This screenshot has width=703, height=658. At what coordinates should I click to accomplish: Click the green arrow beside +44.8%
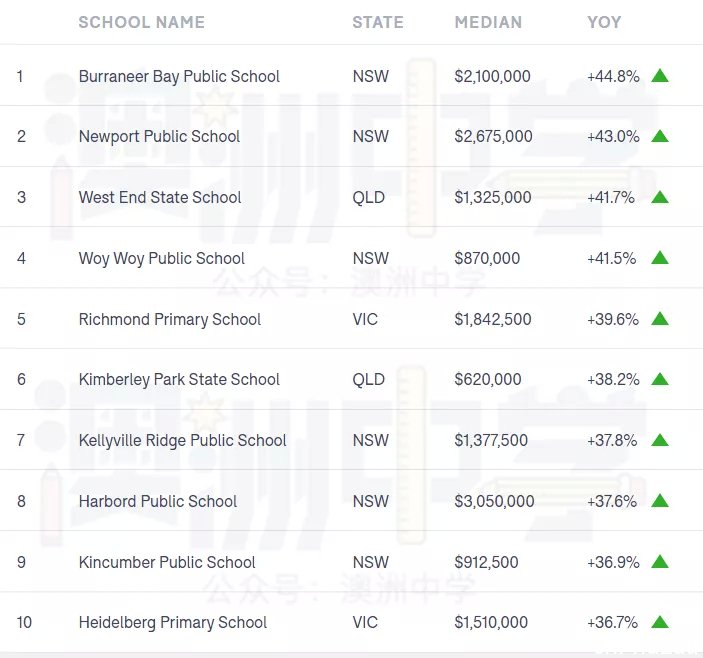(x=660, y=76)
